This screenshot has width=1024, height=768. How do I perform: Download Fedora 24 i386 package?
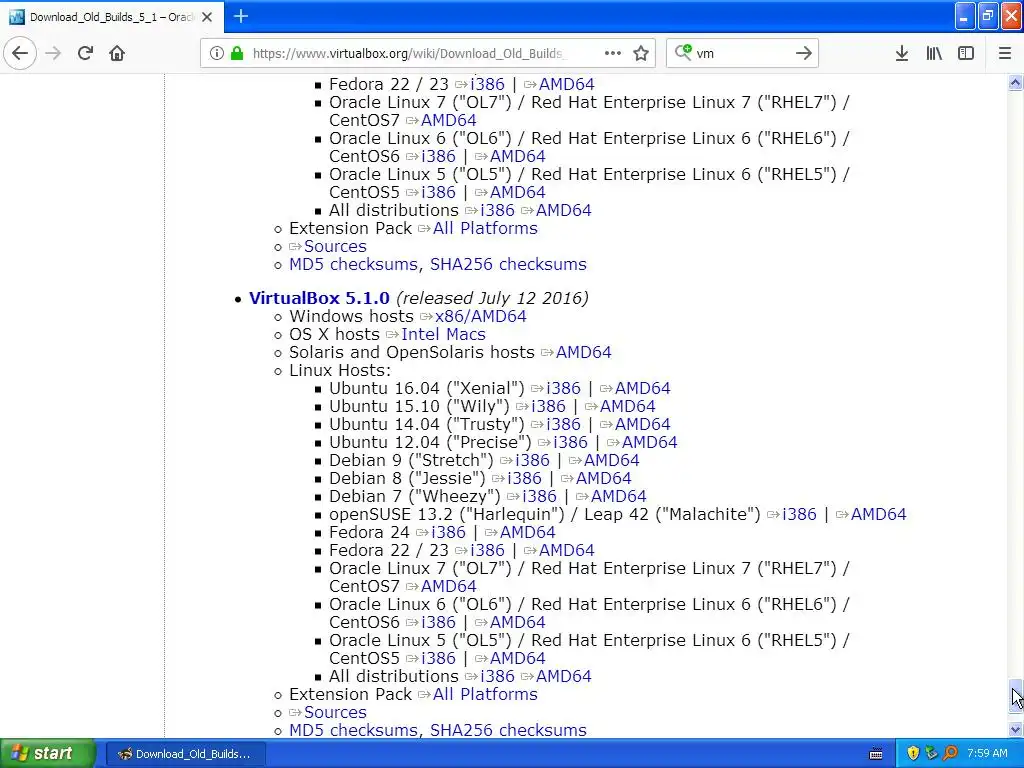pos(448,533)
